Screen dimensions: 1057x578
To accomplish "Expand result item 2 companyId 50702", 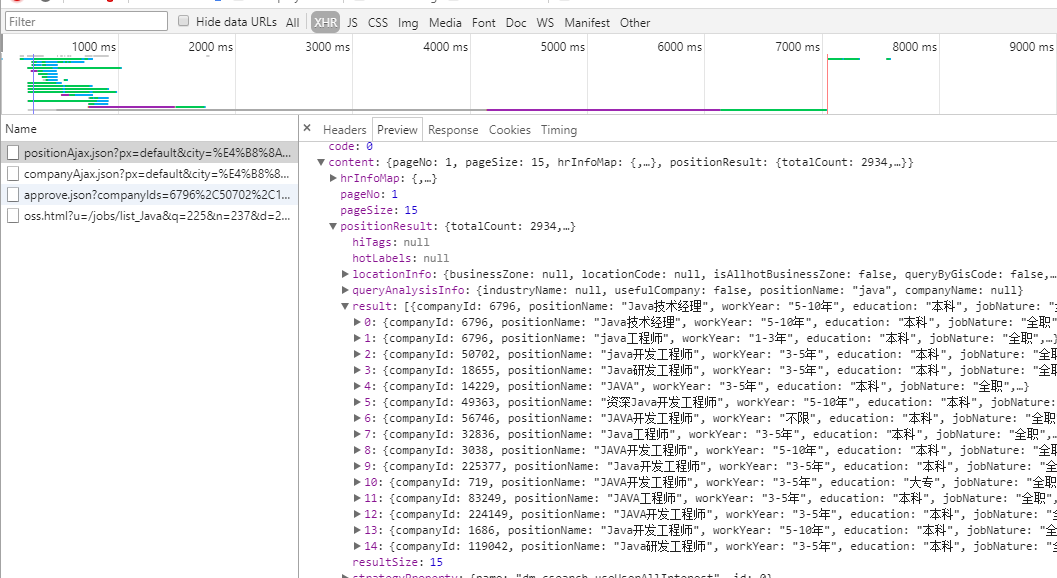I will (x=357, y=354).
